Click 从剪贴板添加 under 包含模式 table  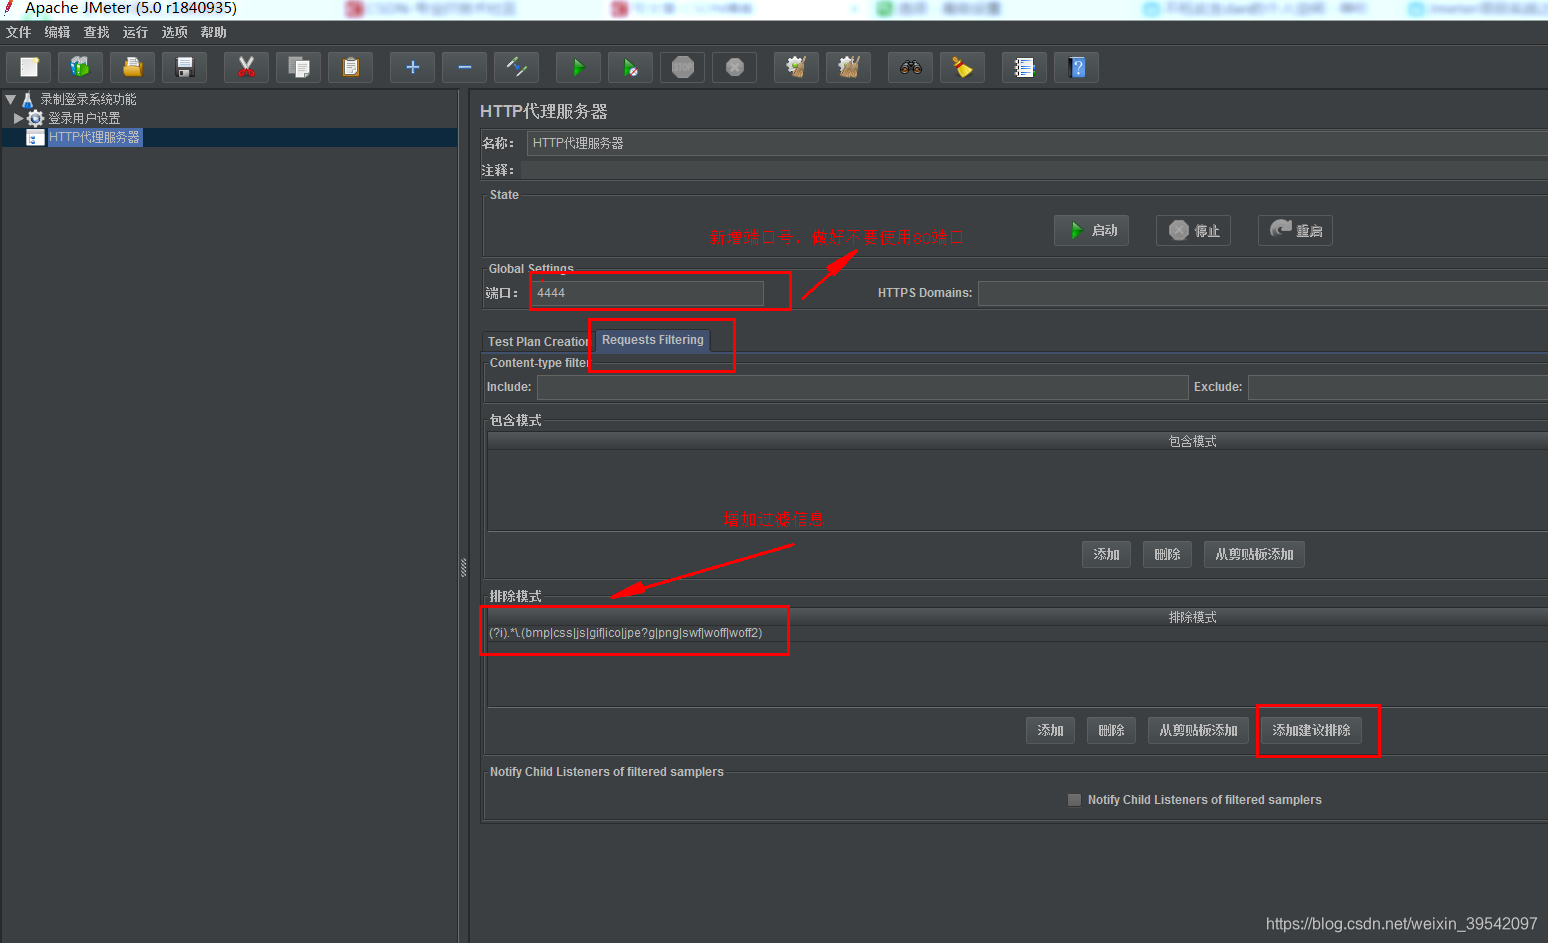pos(1254,554)
